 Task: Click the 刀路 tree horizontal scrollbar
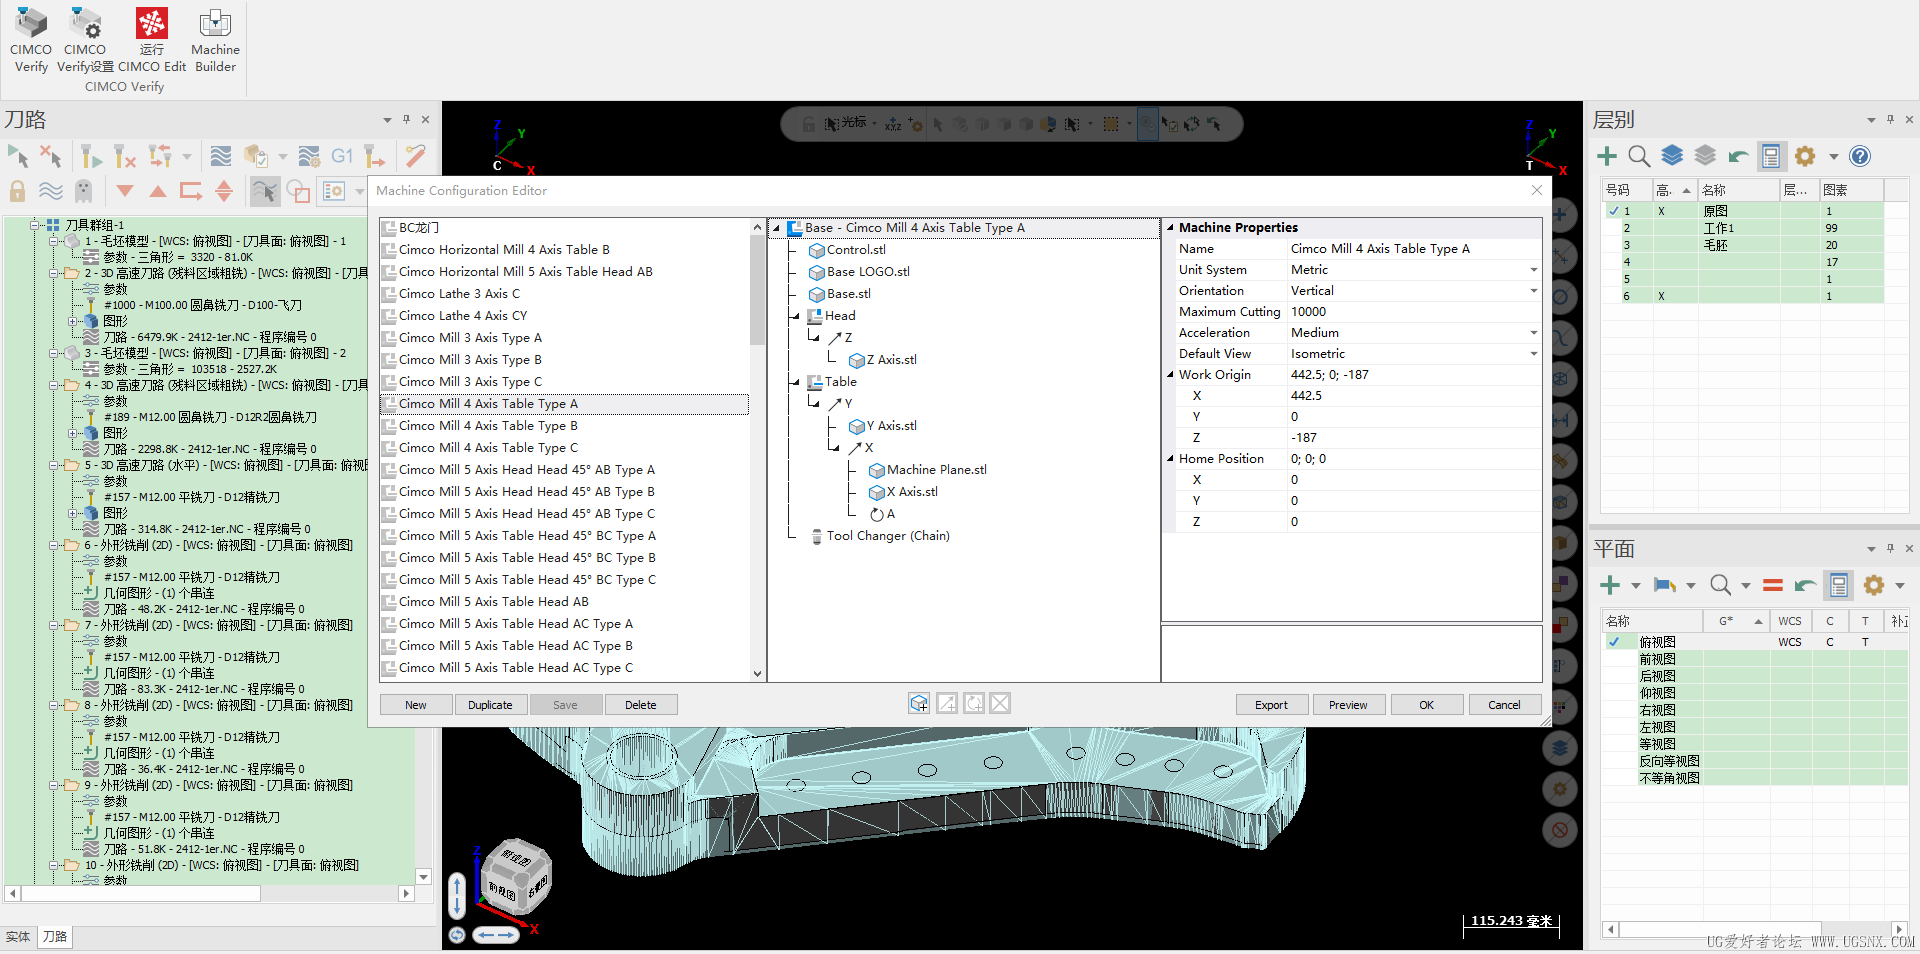(x=140, y=894)
